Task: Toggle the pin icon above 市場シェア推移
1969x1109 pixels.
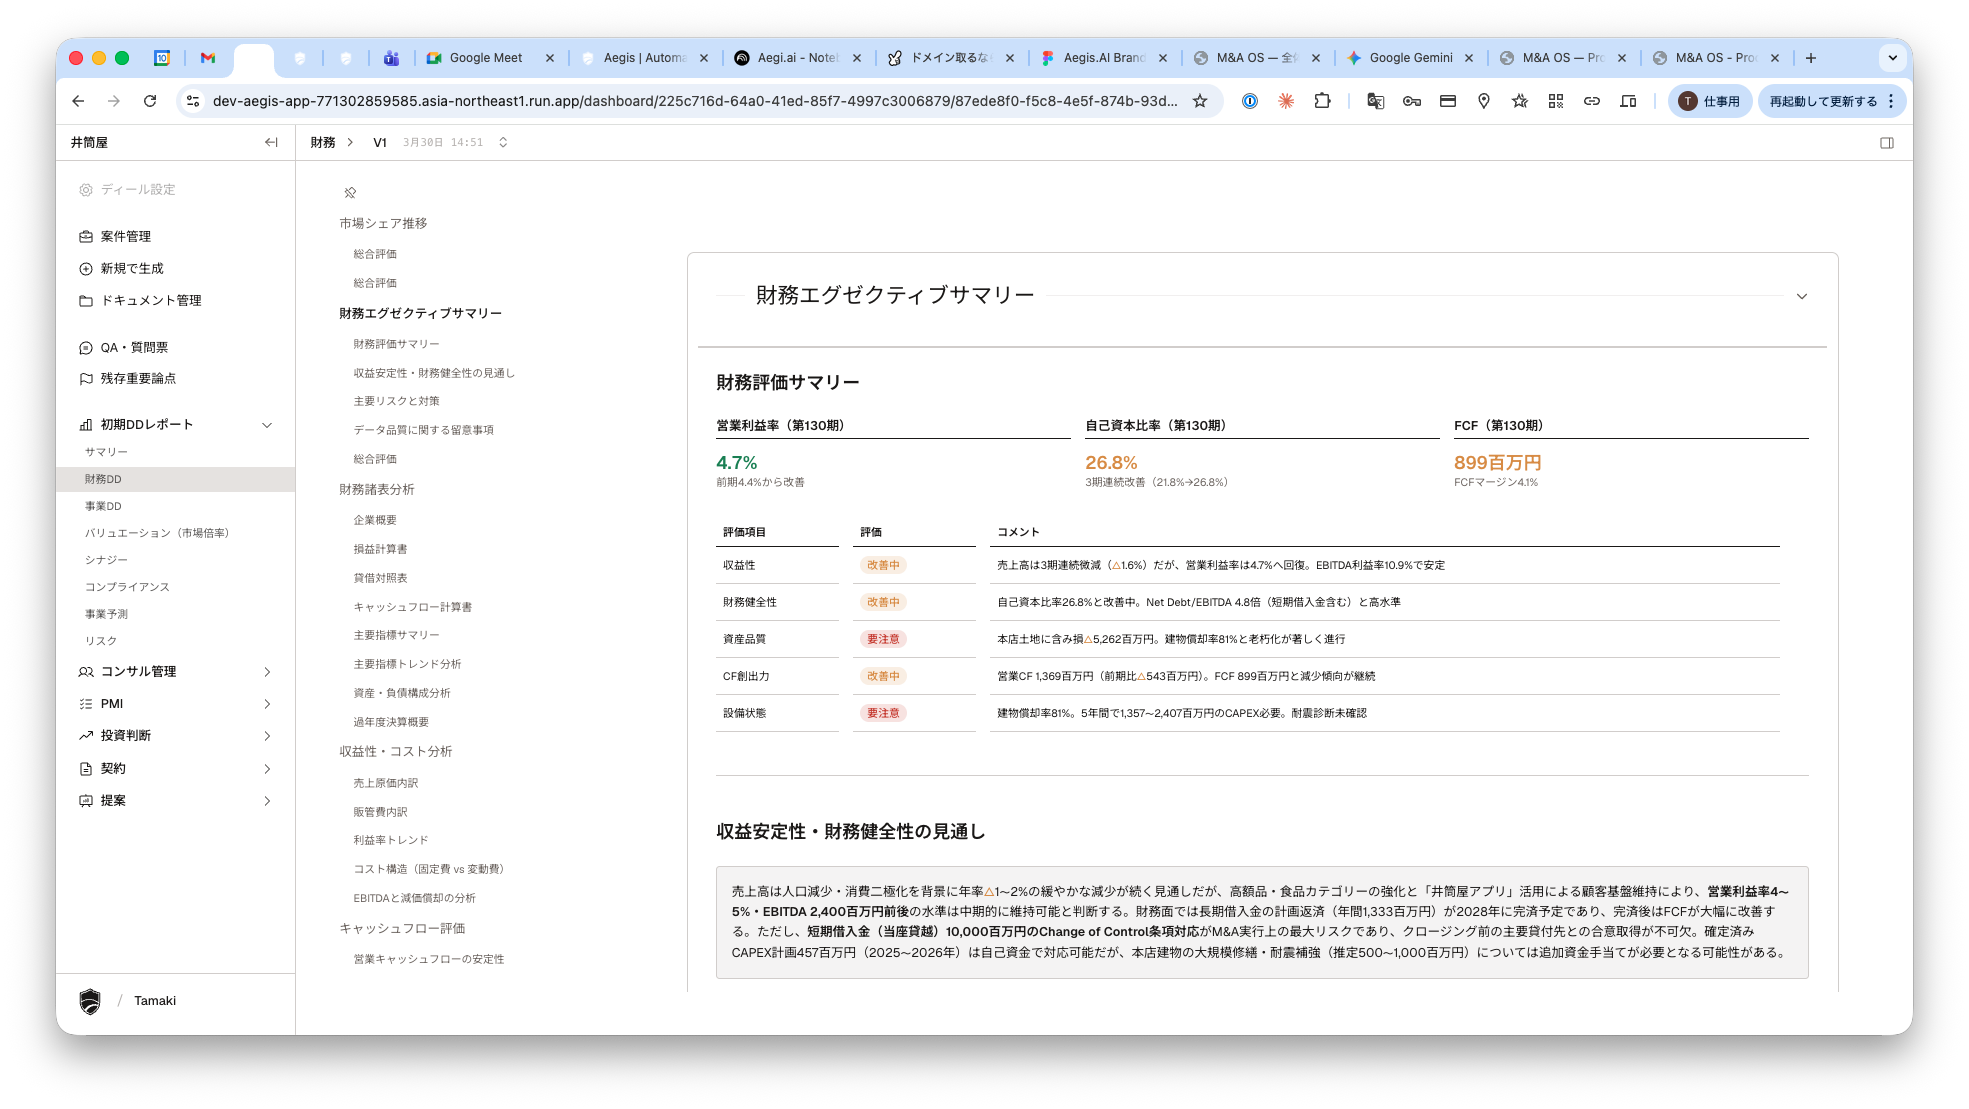Action: click(x=349, y=192)
